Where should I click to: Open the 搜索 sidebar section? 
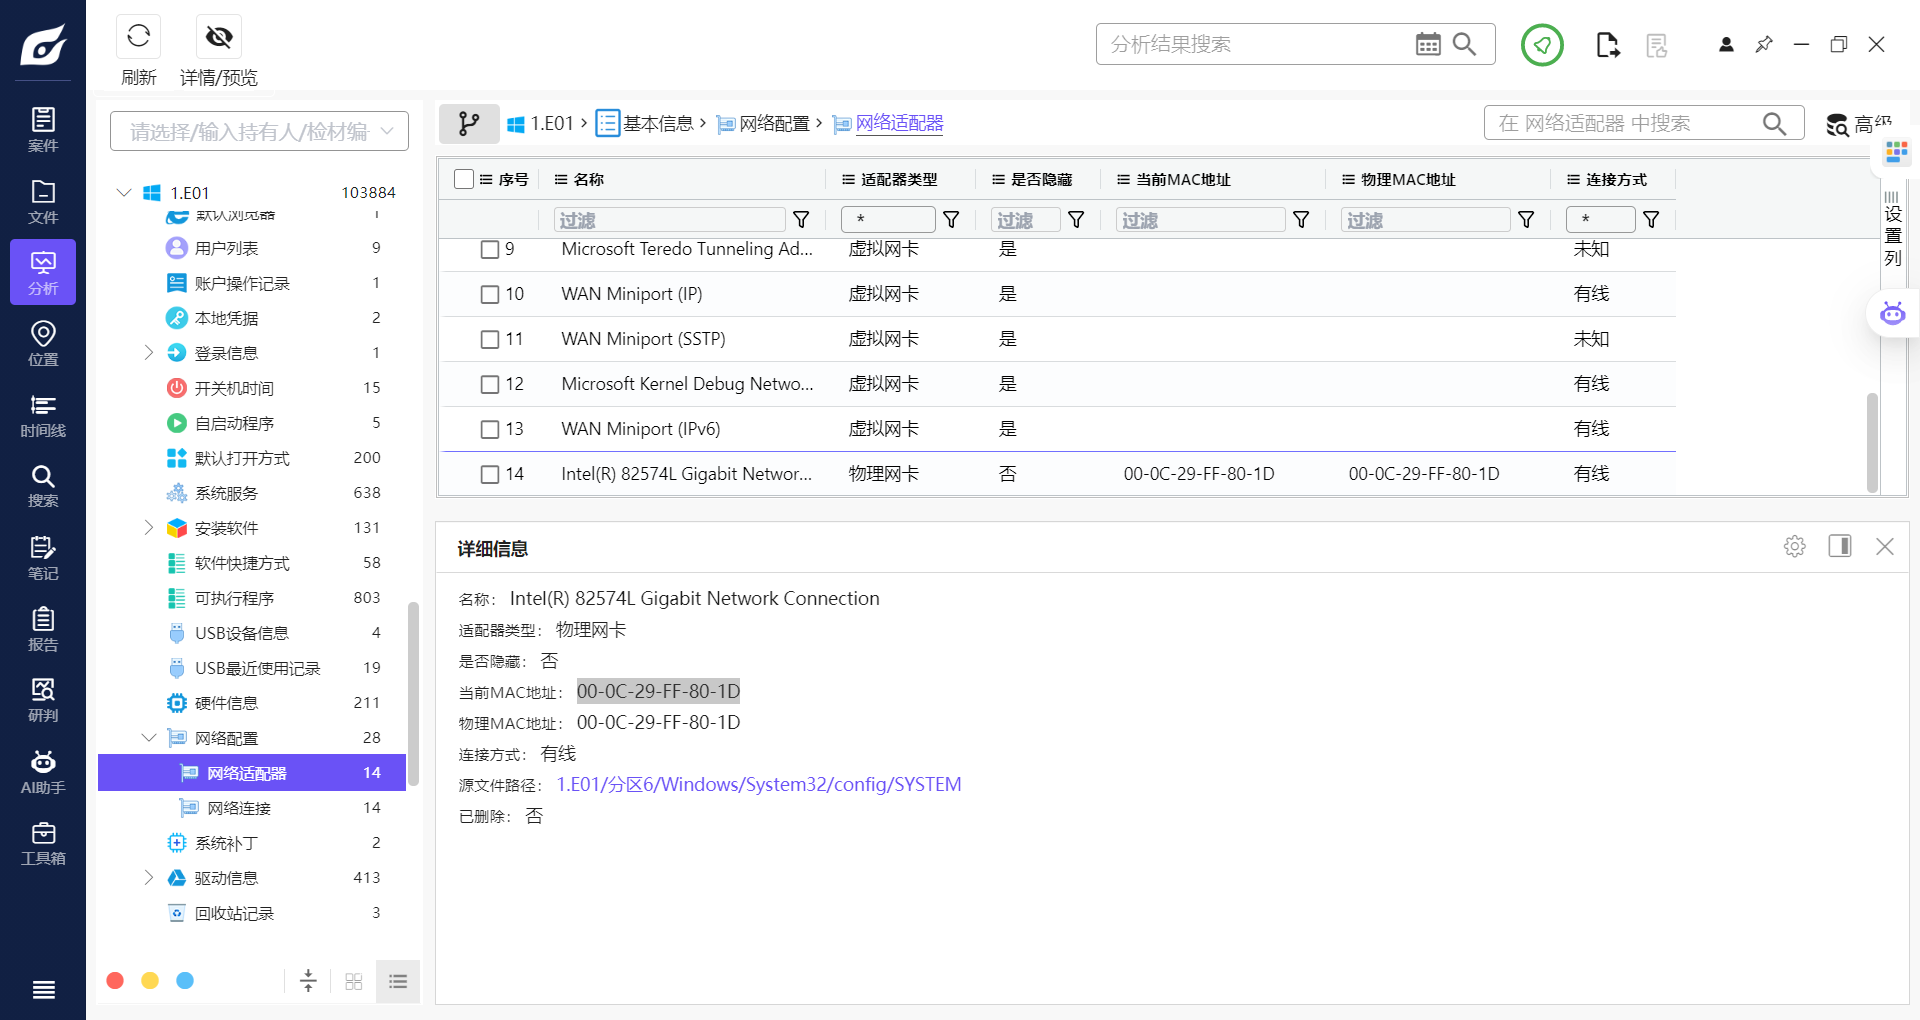click(x=43, y=486)
